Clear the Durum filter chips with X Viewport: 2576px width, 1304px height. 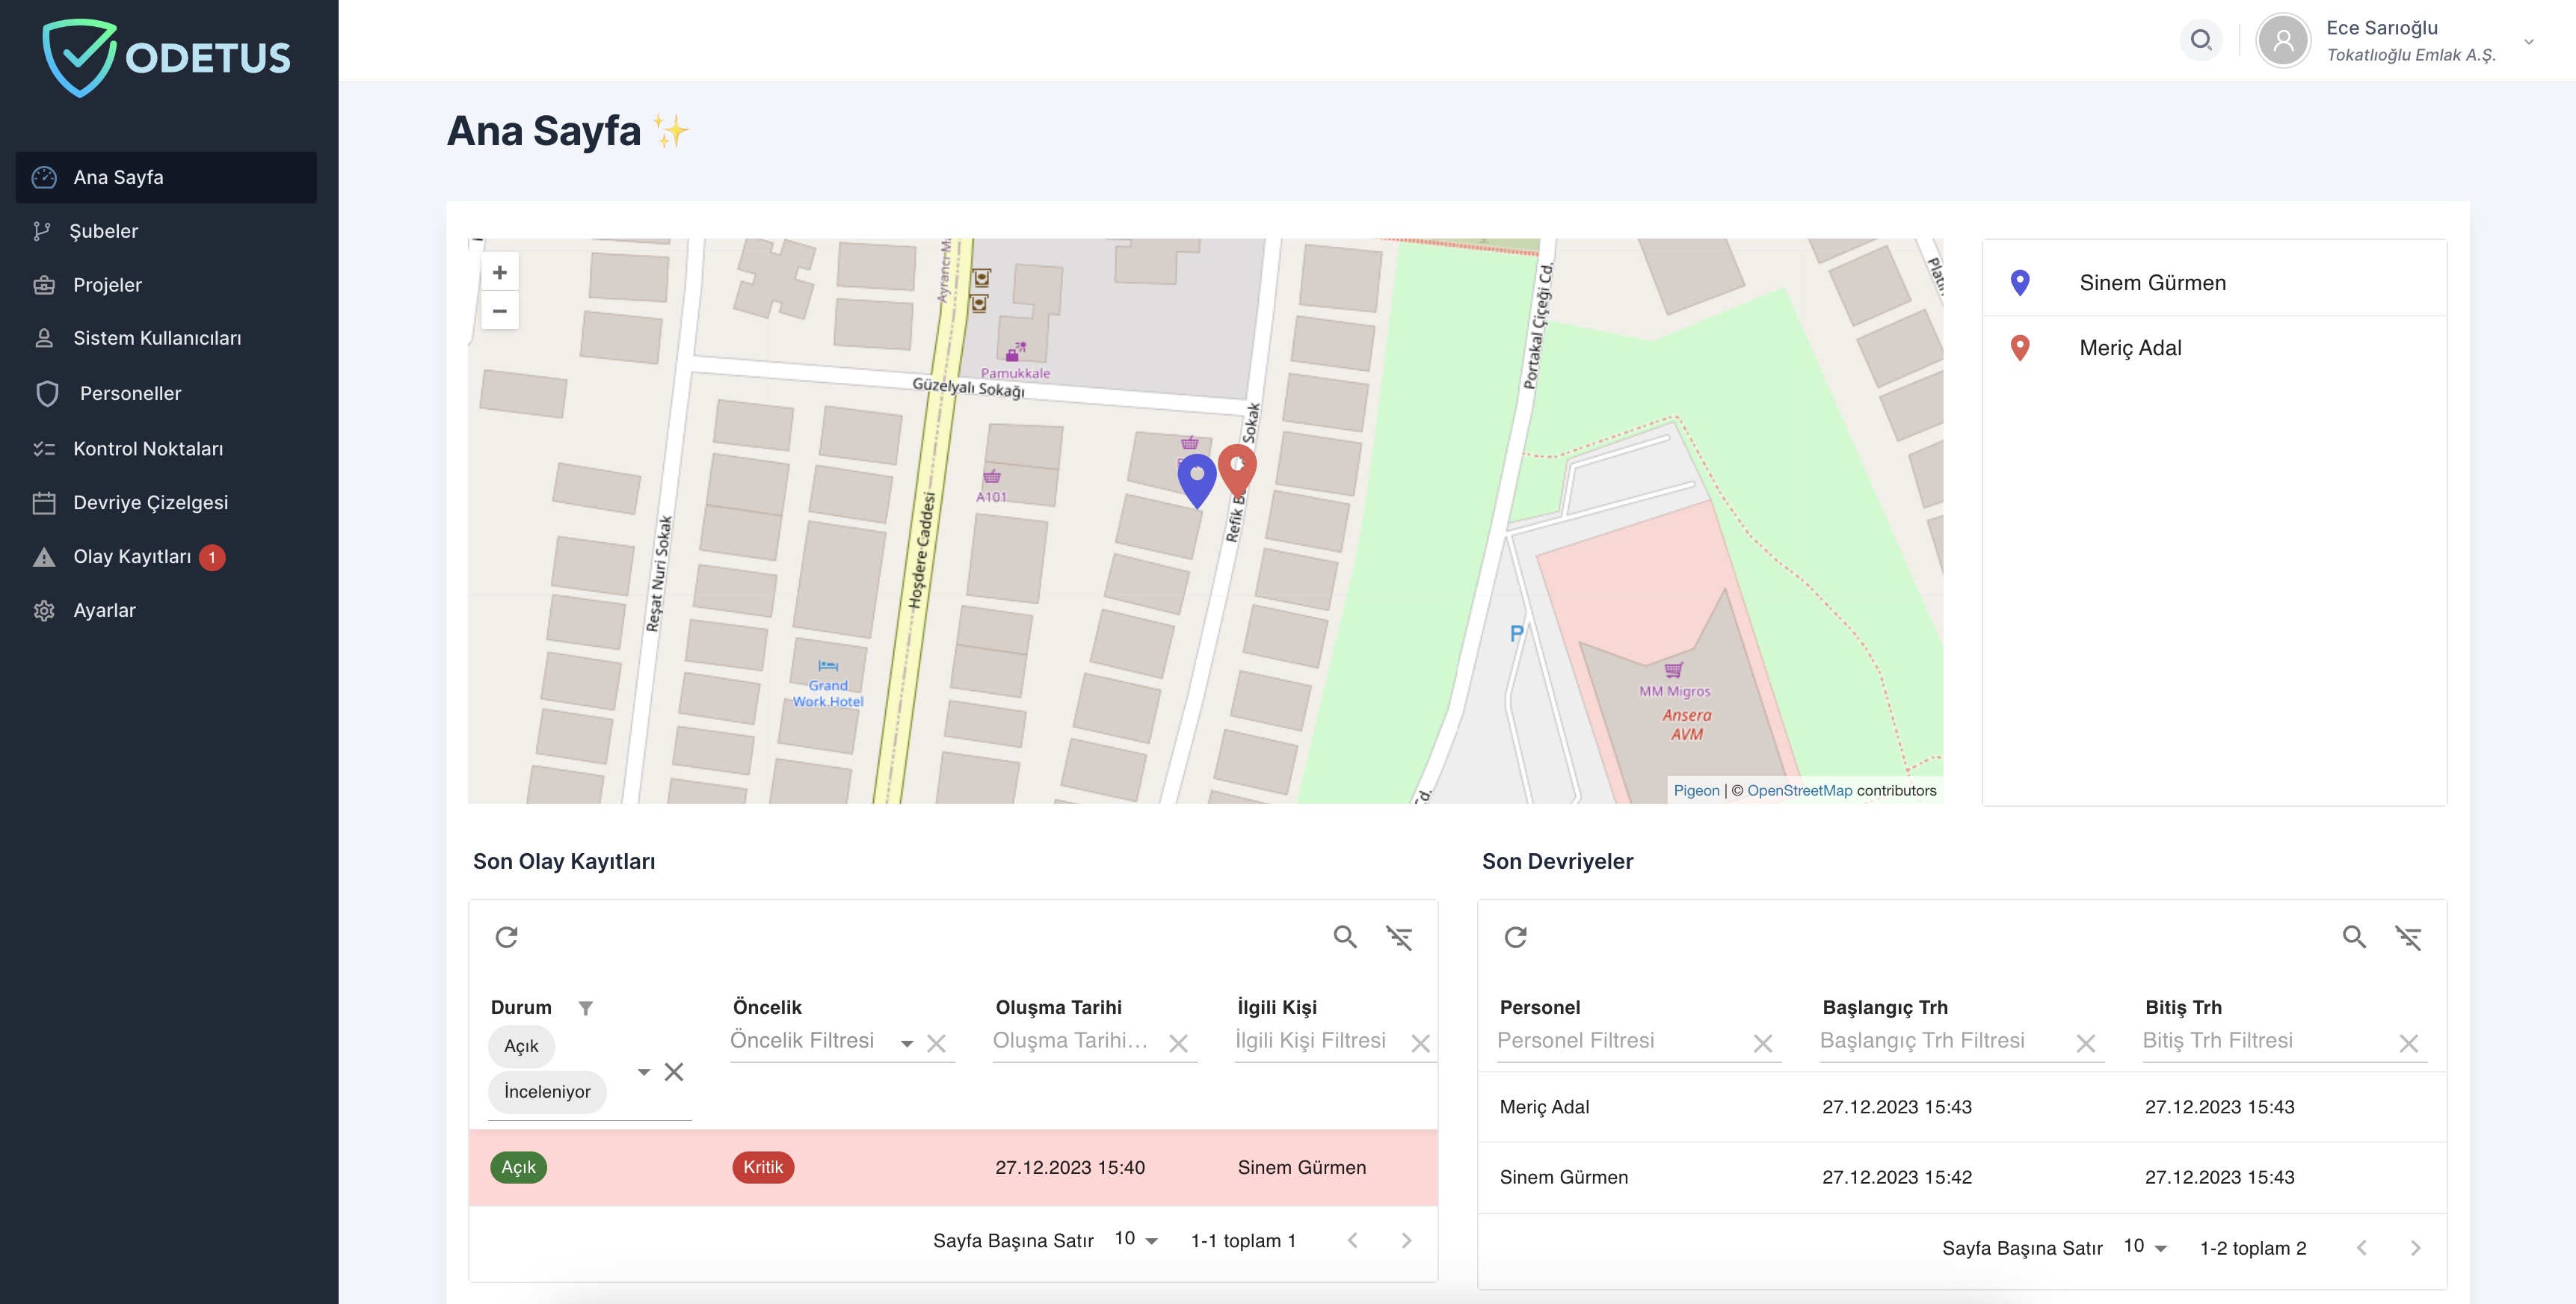click(674, 1072)
